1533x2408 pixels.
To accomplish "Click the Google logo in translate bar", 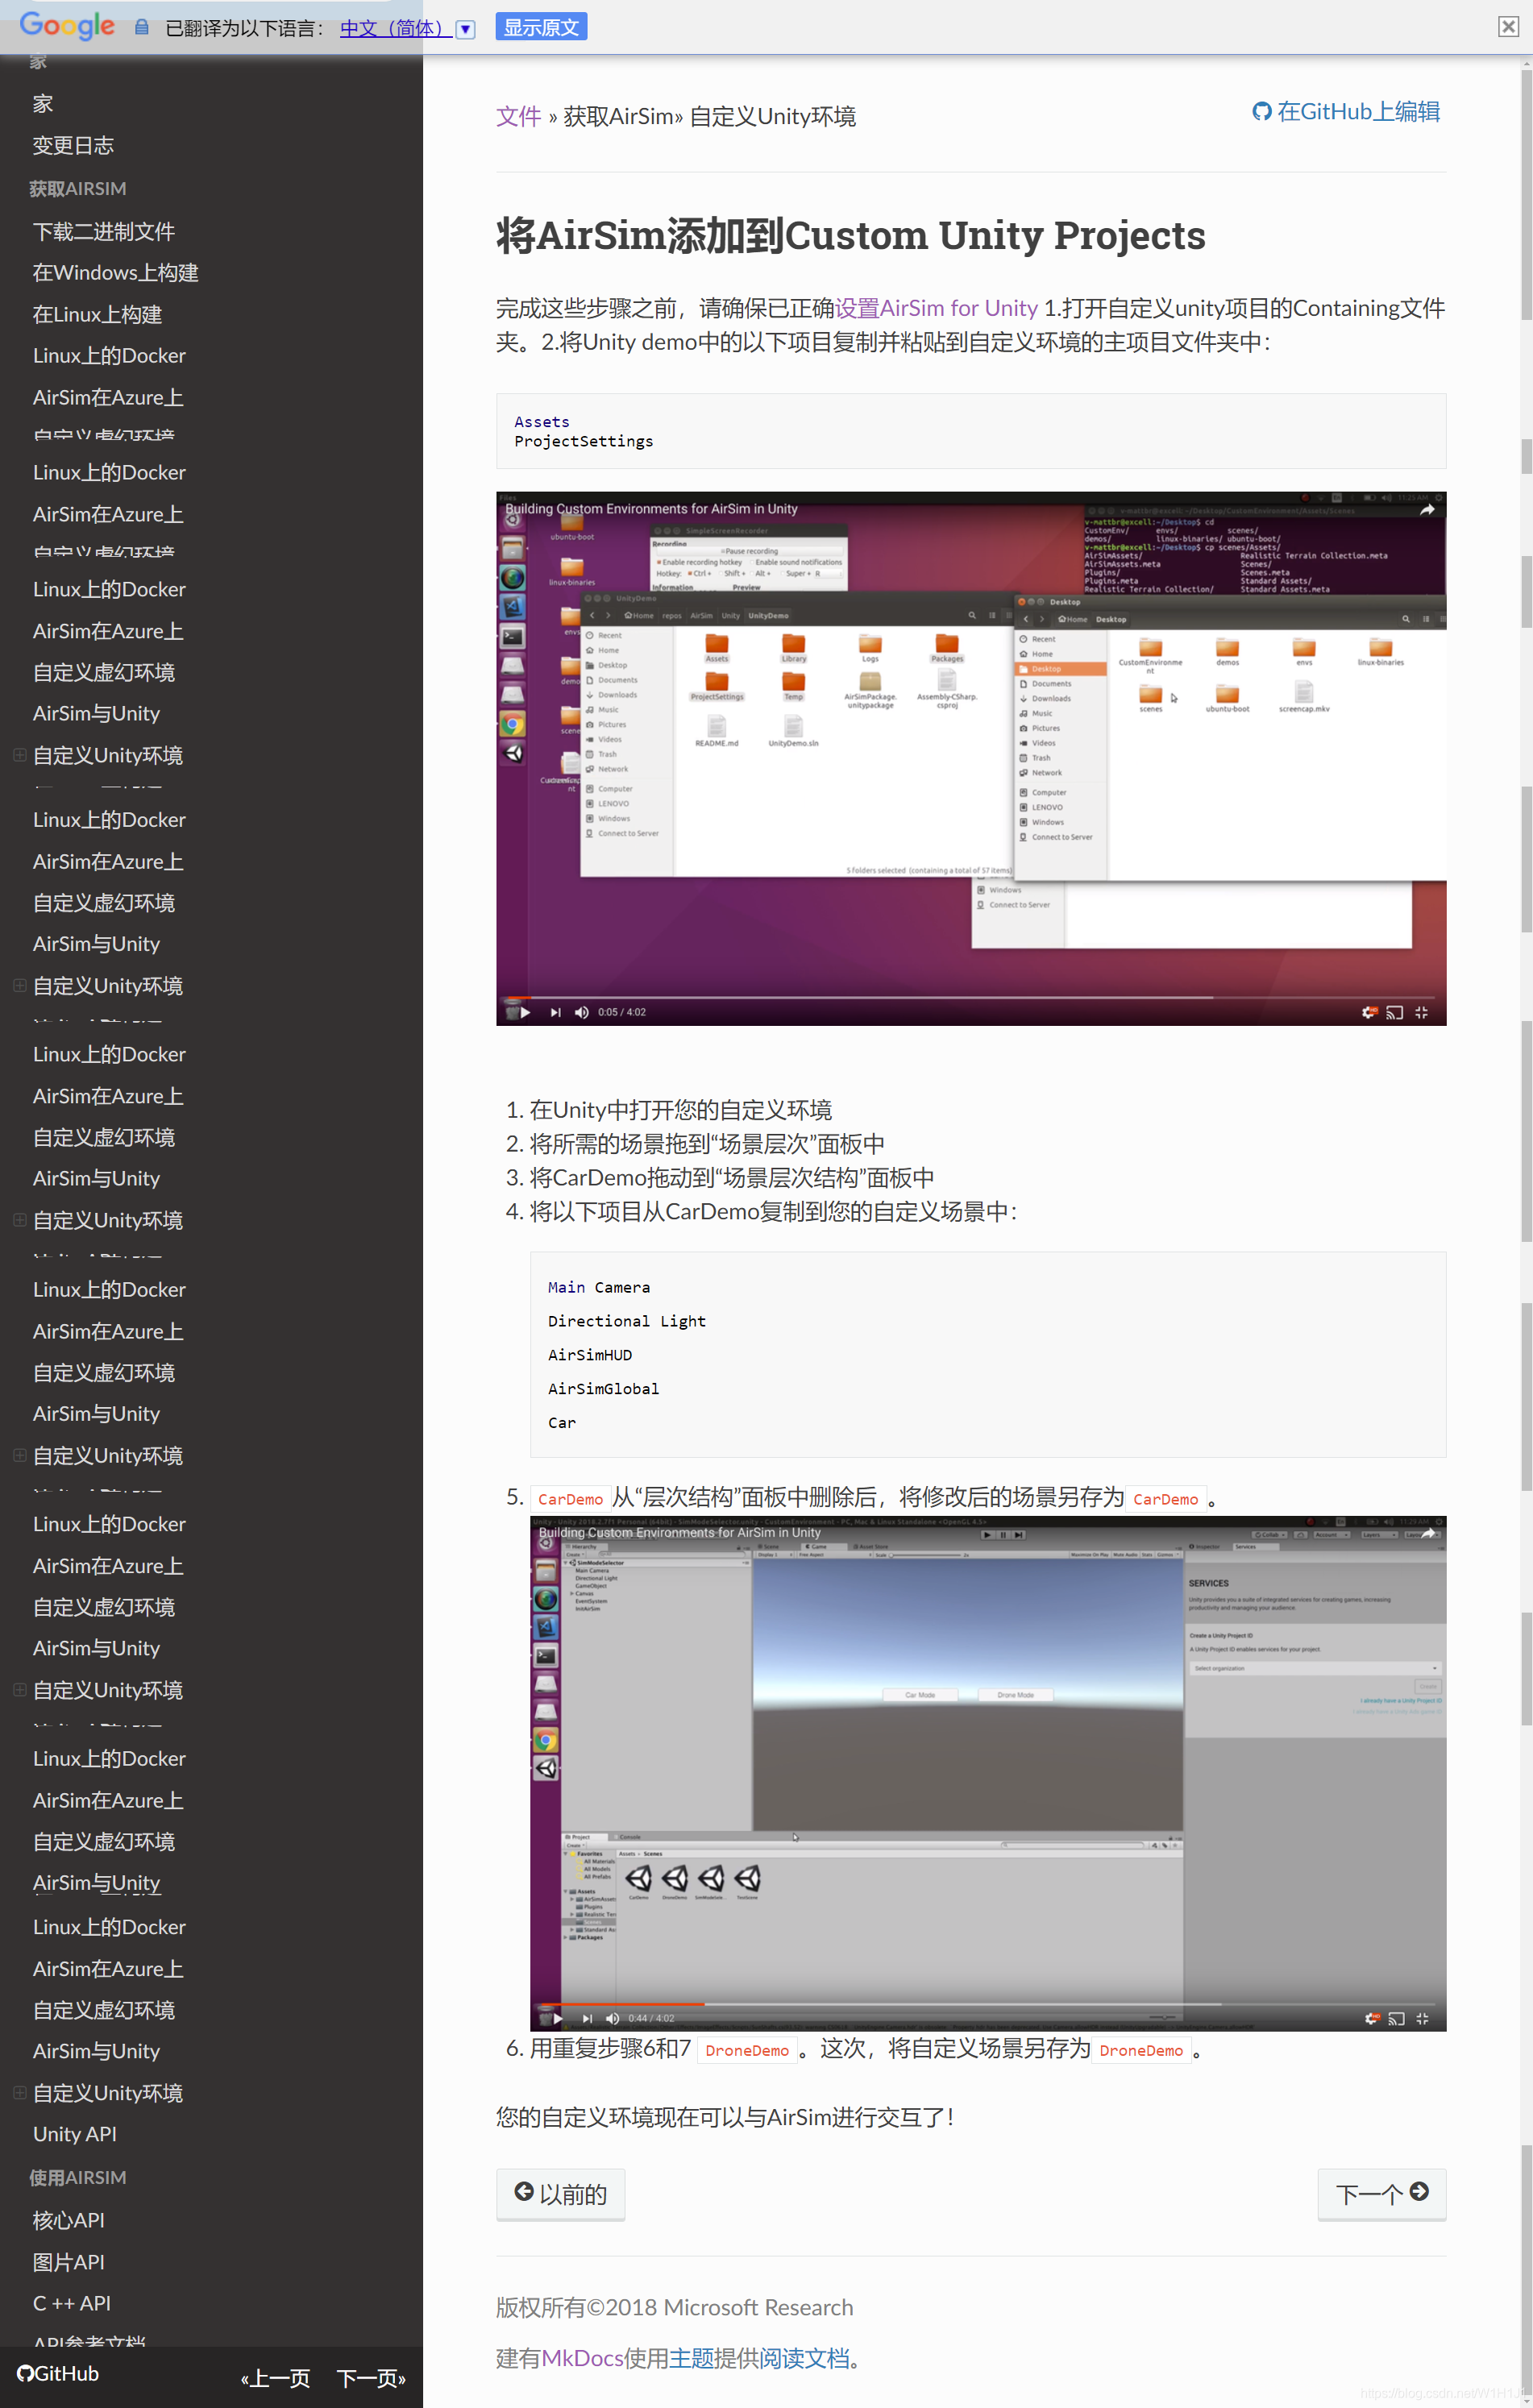I will (x=67, y=26).
